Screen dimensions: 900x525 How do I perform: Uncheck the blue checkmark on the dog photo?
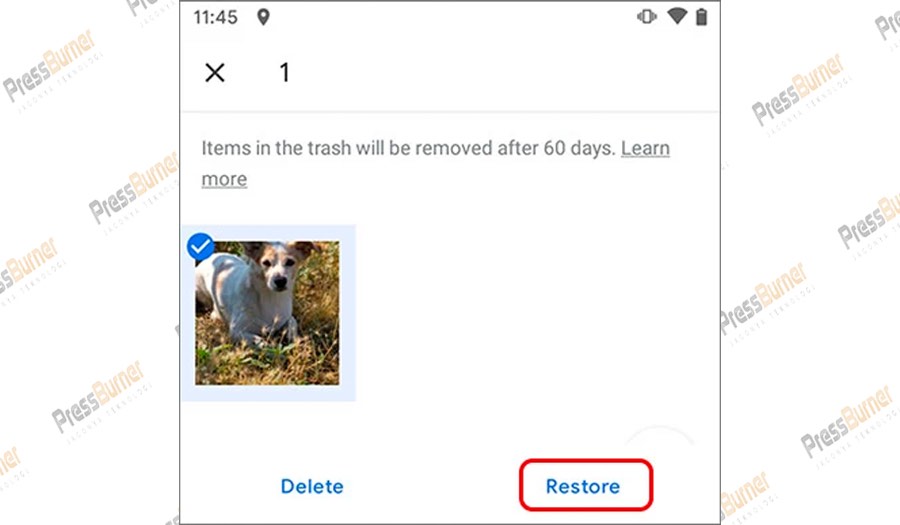(x=200, y=247)
